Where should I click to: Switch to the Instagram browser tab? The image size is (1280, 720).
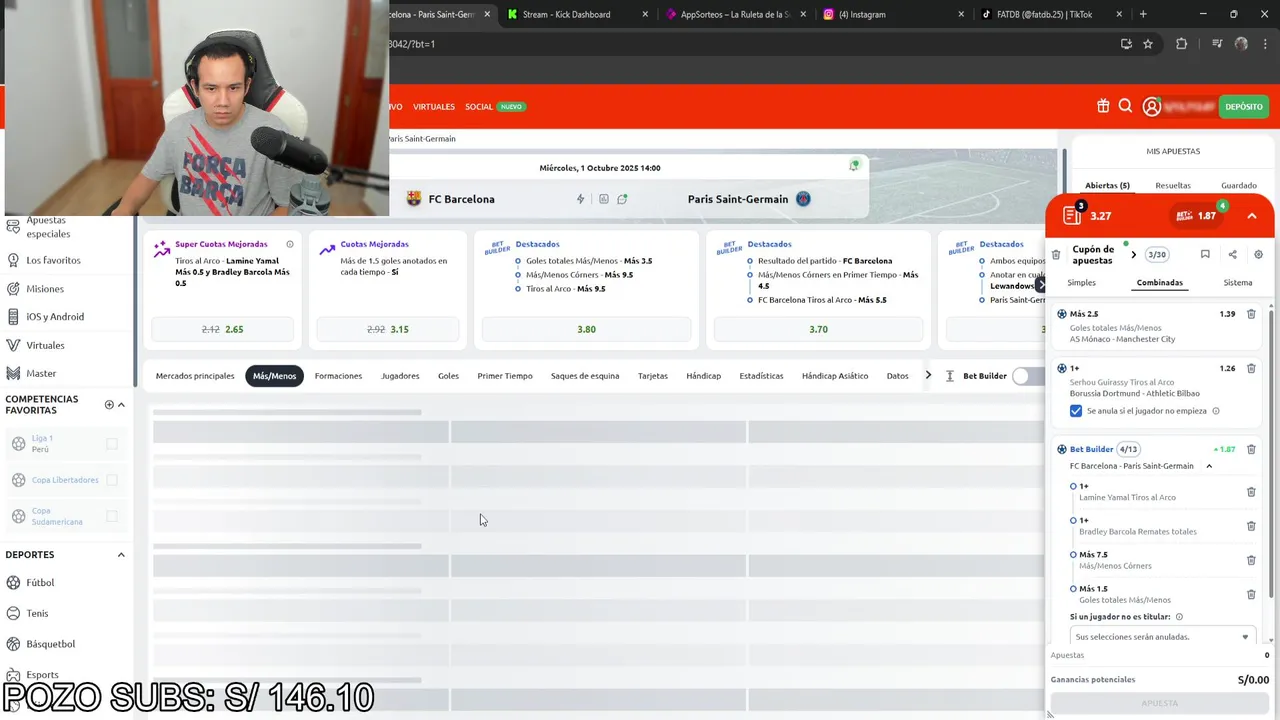coord(892,14)
